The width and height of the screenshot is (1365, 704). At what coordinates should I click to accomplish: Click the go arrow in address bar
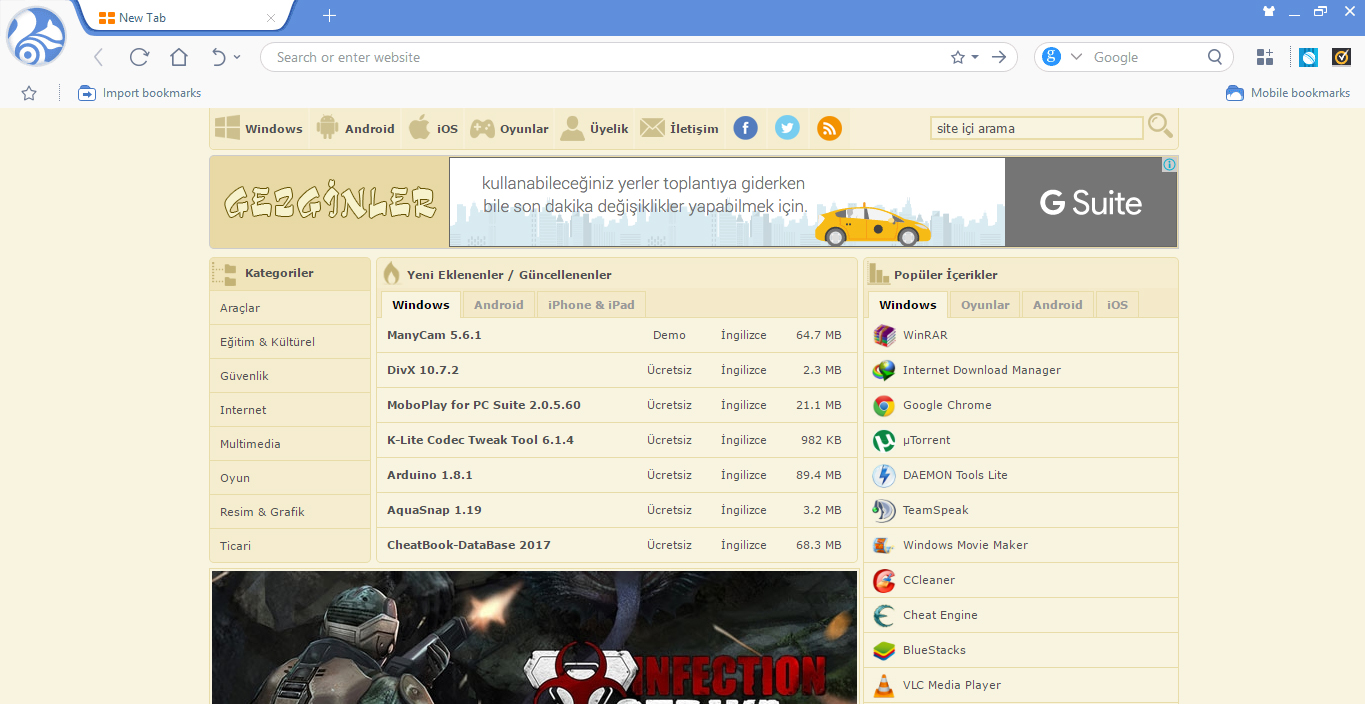point(998,57)
